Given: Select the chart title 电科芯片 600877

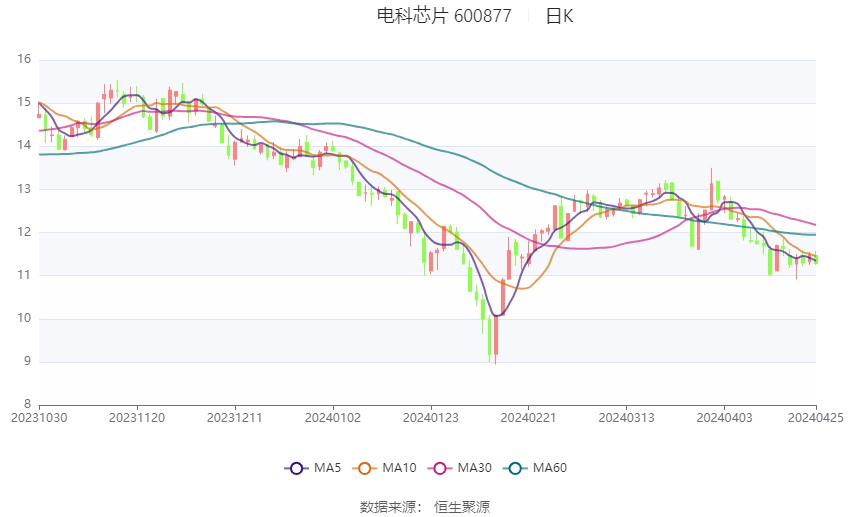Looking at the screenshot, I should (x=444, y=16).
